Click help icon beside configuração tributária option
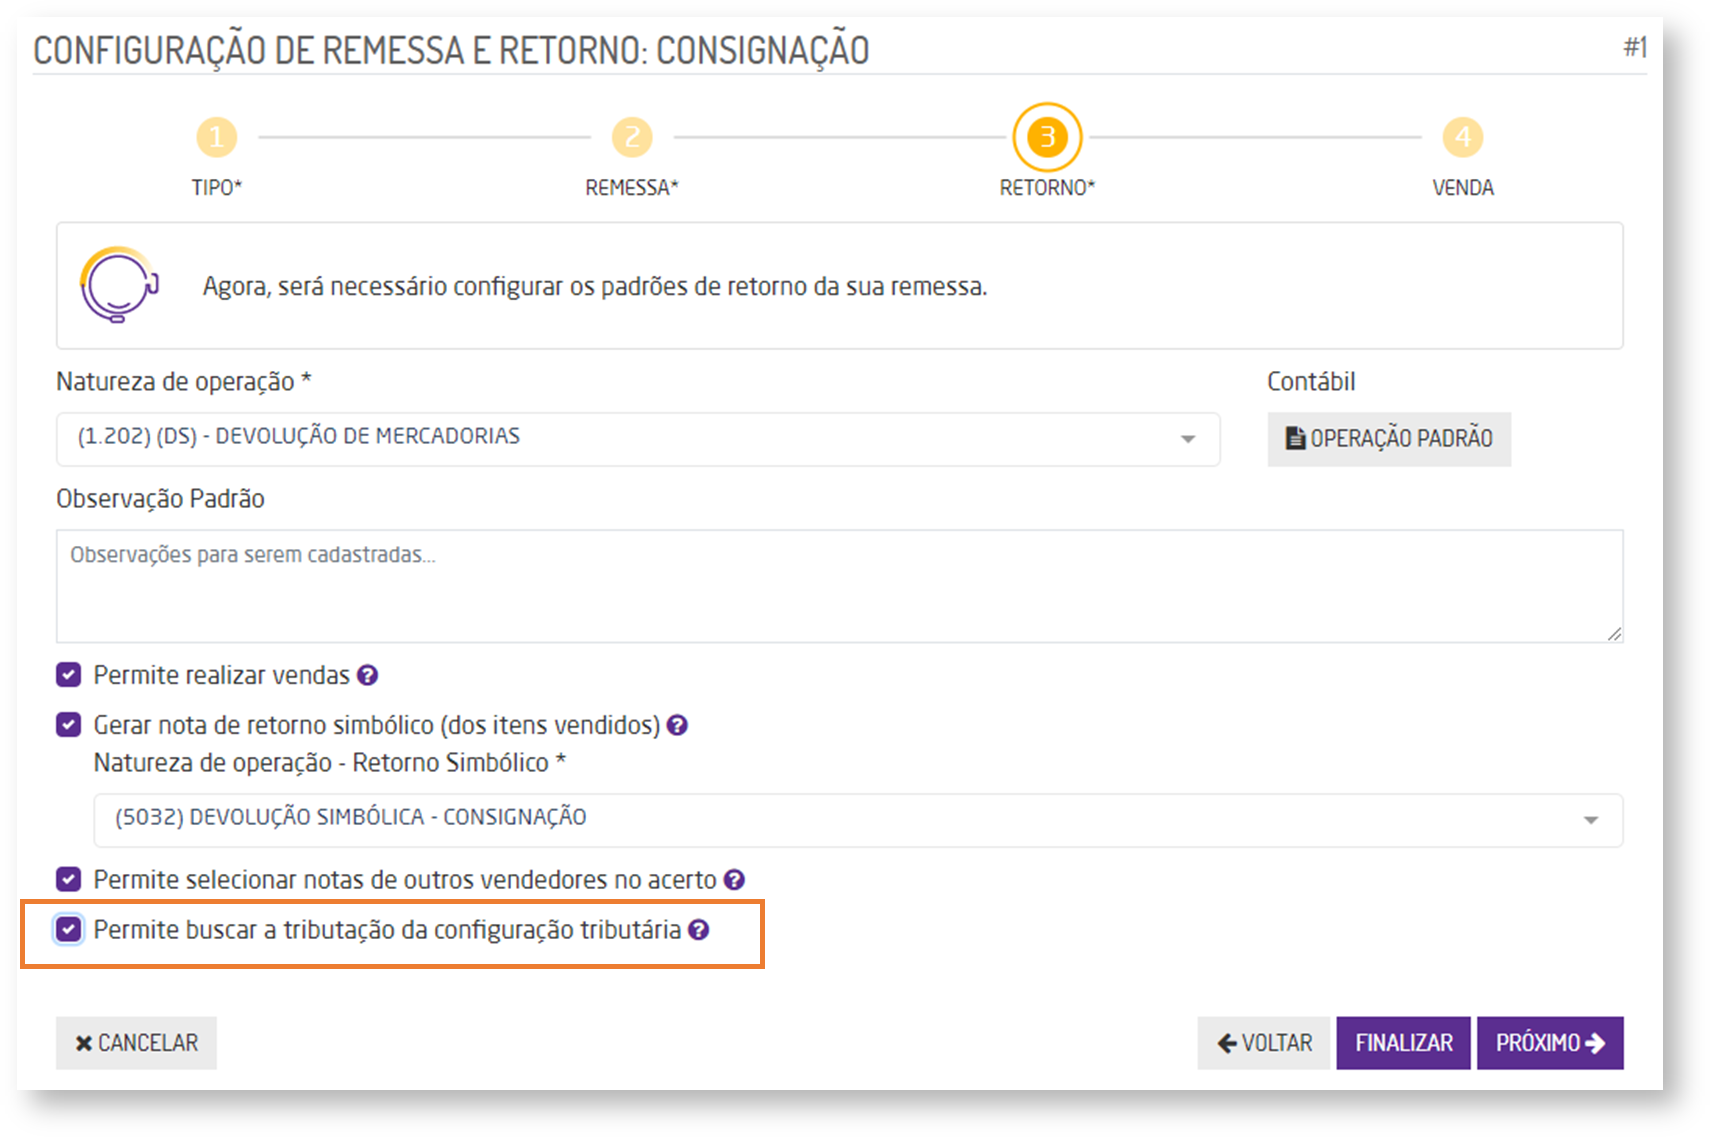This screenshot has width=1711, height=1138. click(699, 930)
